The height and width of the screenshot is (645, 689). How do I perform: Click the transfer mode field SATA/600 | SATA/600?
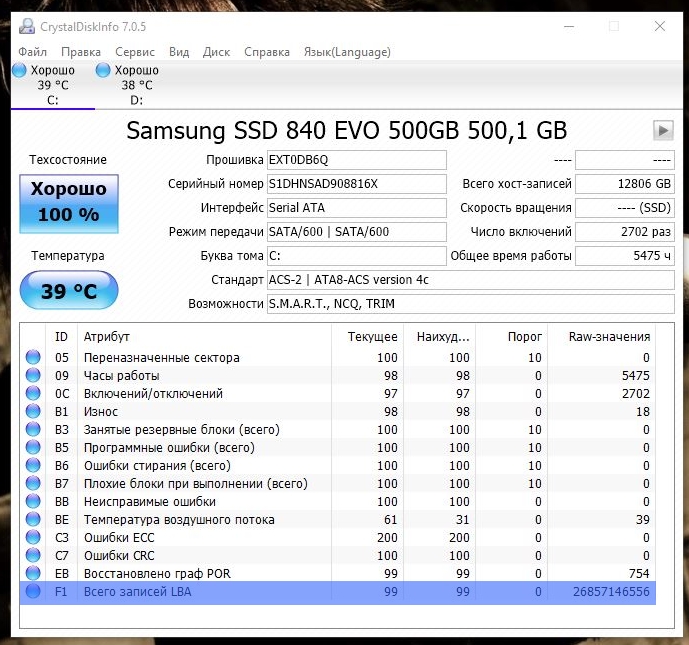pos(357,232)
